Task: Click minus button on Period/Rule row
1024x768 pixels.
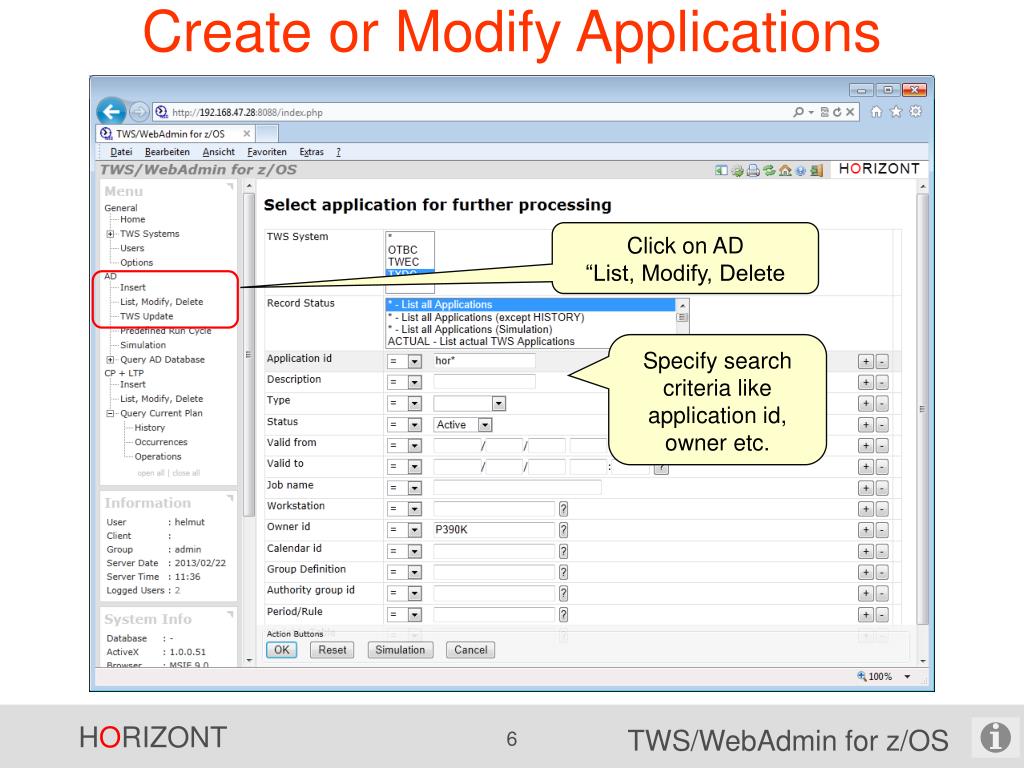Action: click(882, 615)
